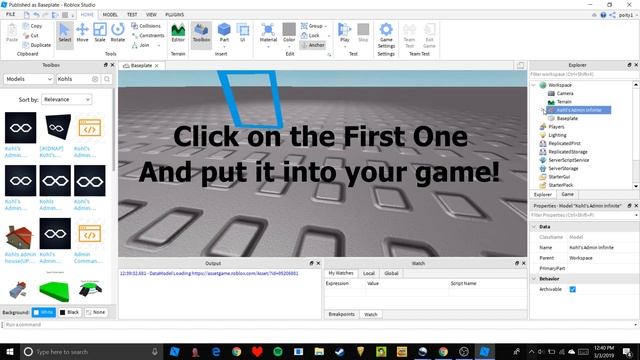Open the Models category dropdown in Toolbox
Image resolution: width=640 pixels, height=360 pixels.
(29, 79)
